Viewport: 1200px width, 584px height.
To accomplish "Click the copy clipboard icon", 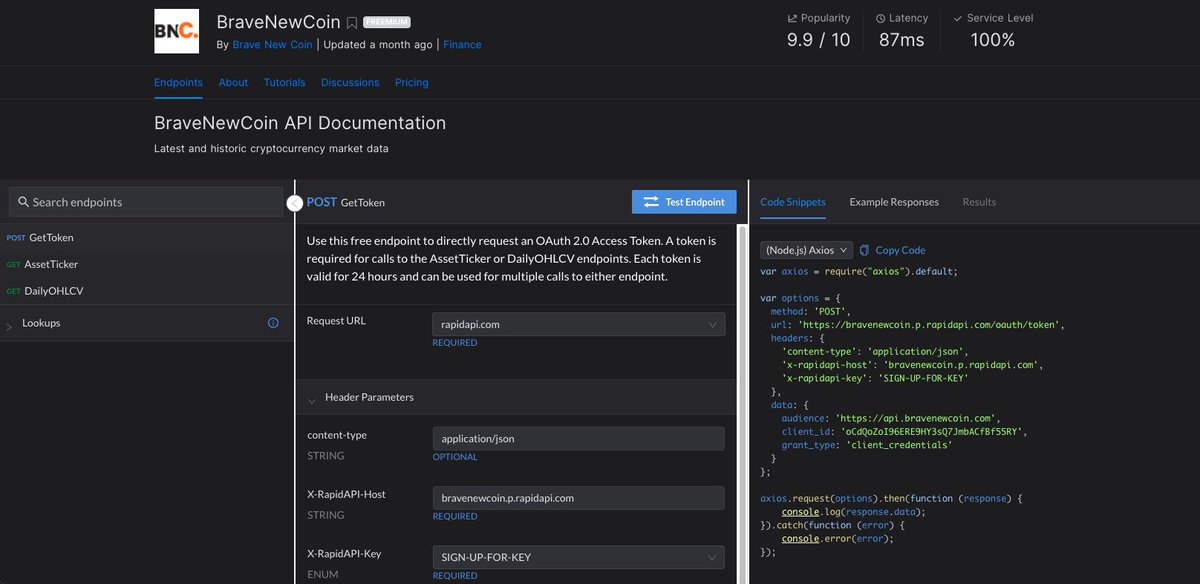I will pyautogui.click(x=865, y=250).
